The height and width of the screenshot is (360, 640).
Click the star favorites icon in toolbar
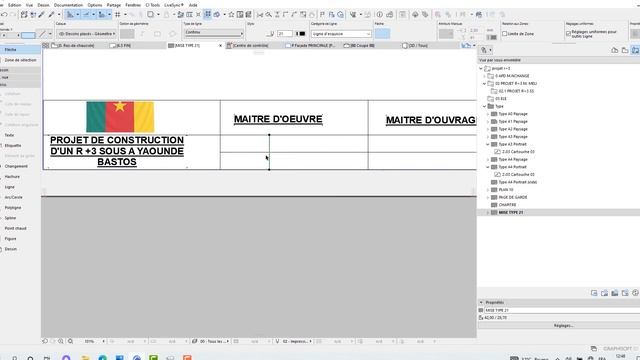point(231,15)
